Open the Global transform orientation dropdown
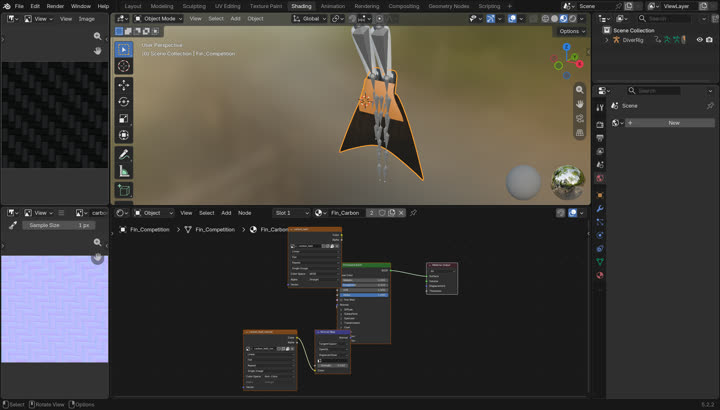This screenshot has width=720, height=410. coord(310,19)
